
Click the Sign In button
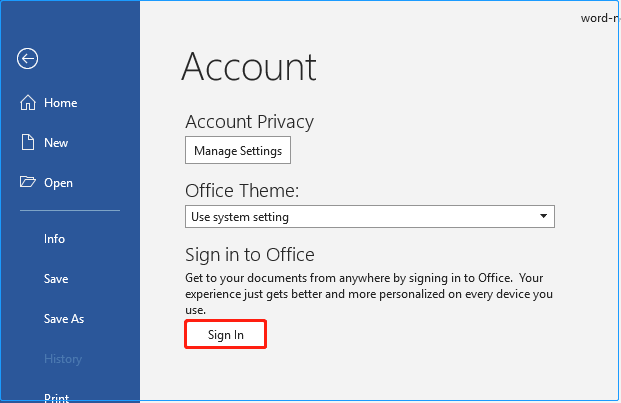point(225,334)
